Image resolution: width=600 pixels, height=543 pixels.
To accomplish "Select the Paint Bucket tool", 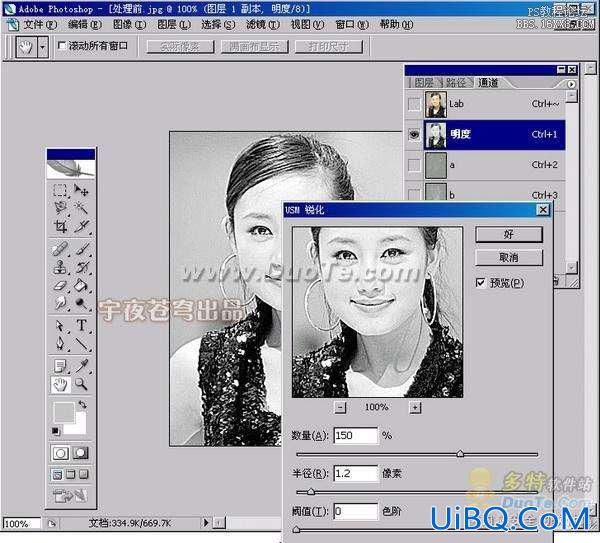I will (x=81, y=285).
